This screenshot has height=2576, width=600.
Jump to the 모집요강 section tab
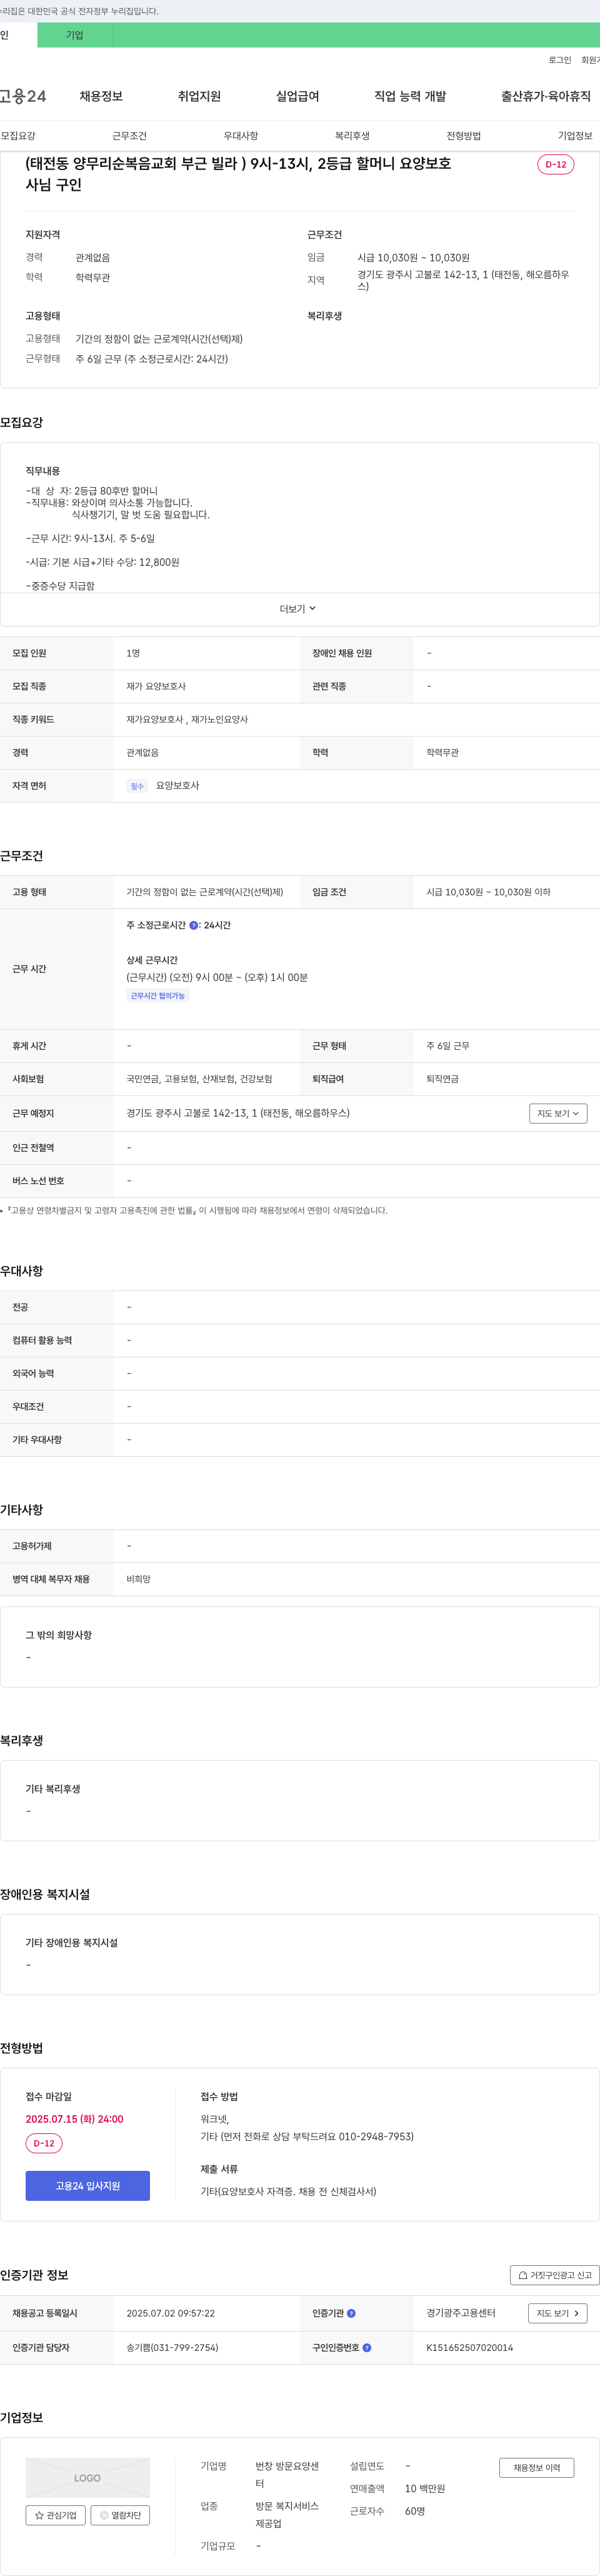[x=18, y=136]
